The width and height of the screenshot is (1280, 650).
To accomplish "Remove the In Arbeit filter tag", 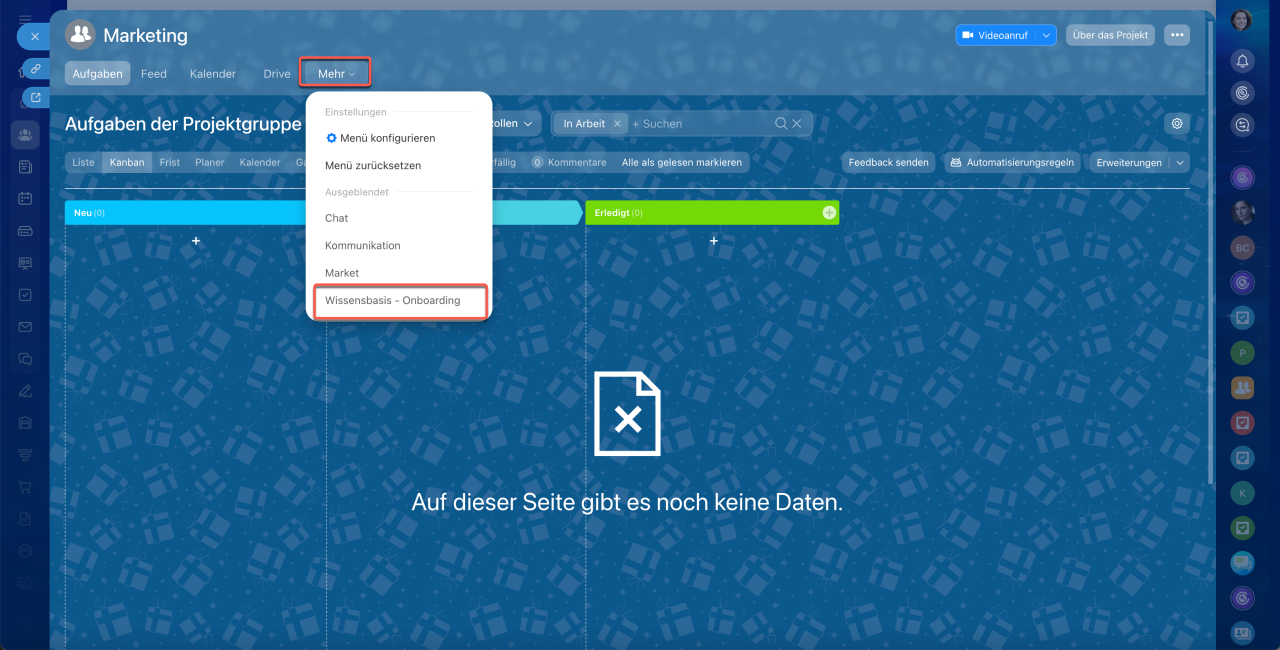I will point(617,124).
